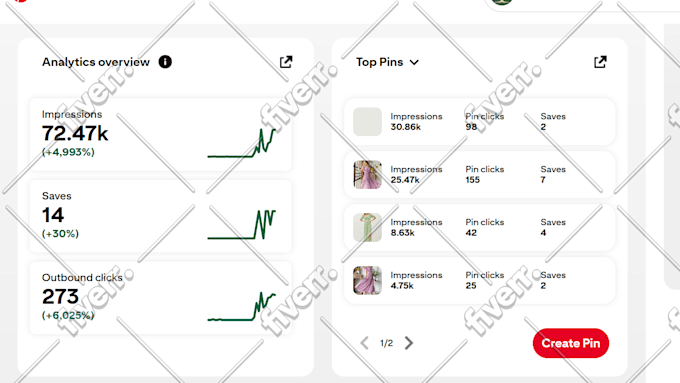Select the green dress pin thumbnail
Screen dimensions: 680x383
pos(367,227)
